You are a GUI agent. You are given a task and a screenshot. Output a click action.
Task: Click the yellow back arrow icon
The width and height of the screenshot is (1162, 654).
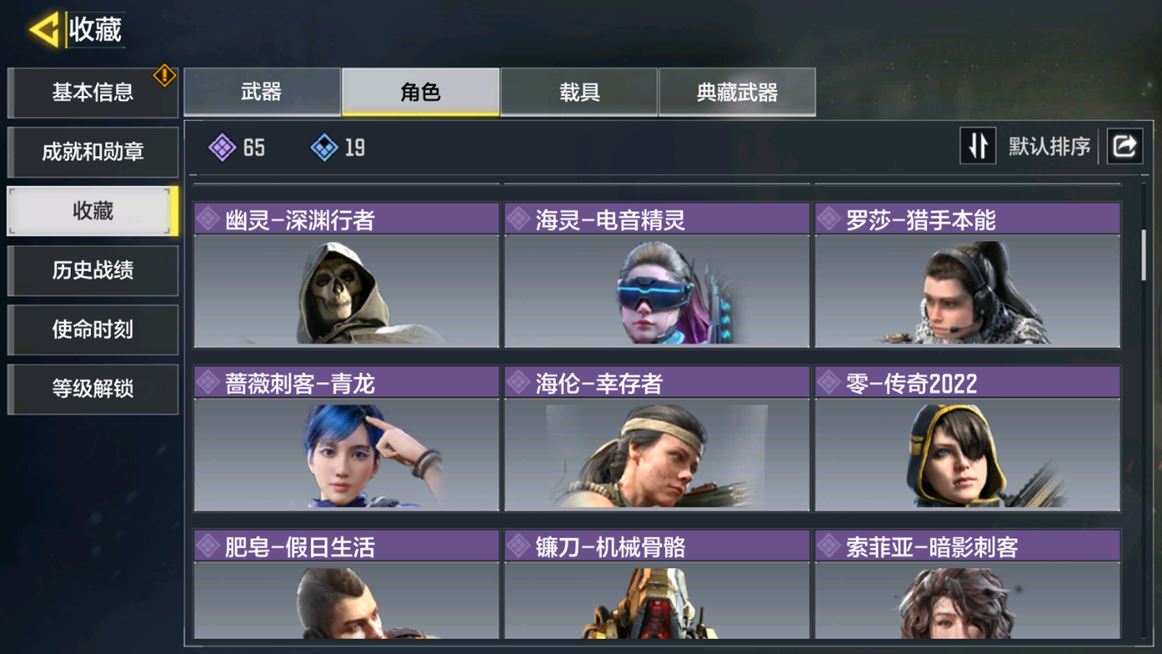point(44,30)
